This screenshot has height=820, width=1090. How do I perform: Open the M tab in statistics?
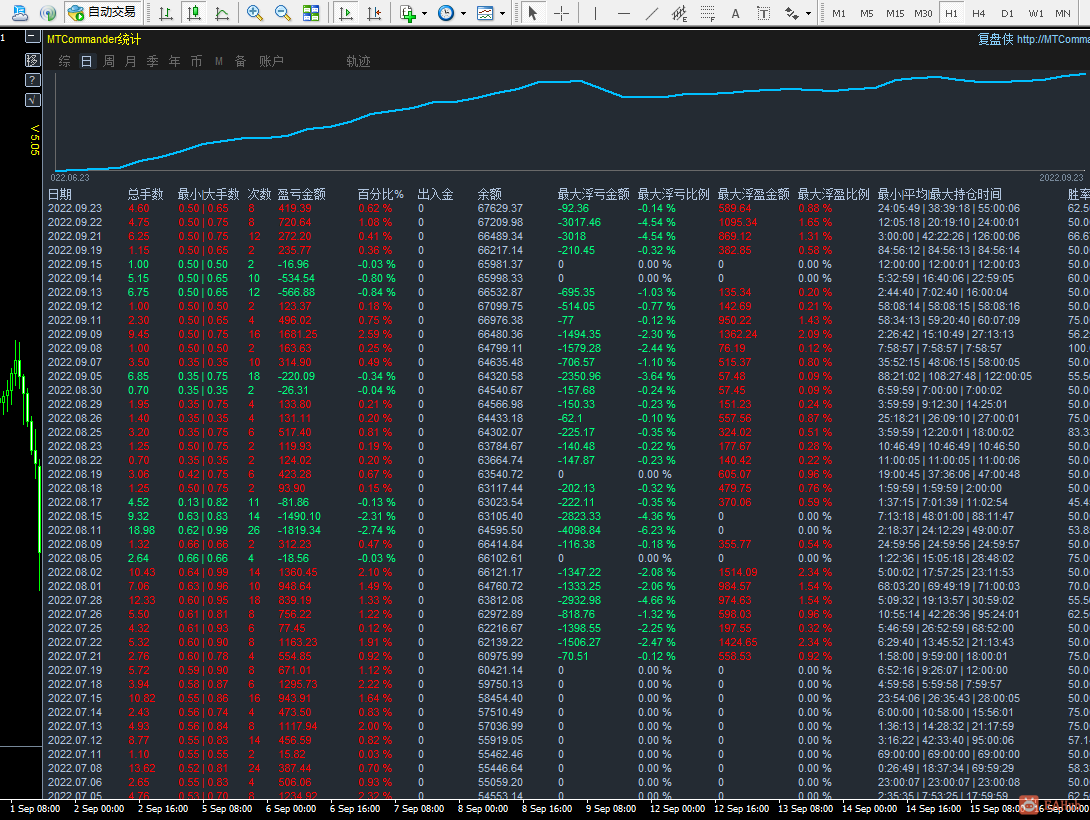tap(218, 61)
